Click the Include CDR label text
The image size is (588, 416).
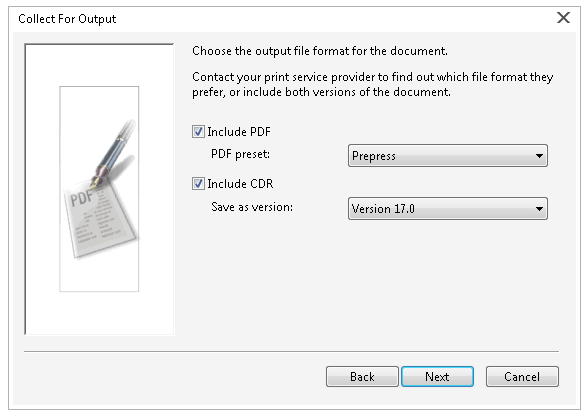tap(240, 184)
